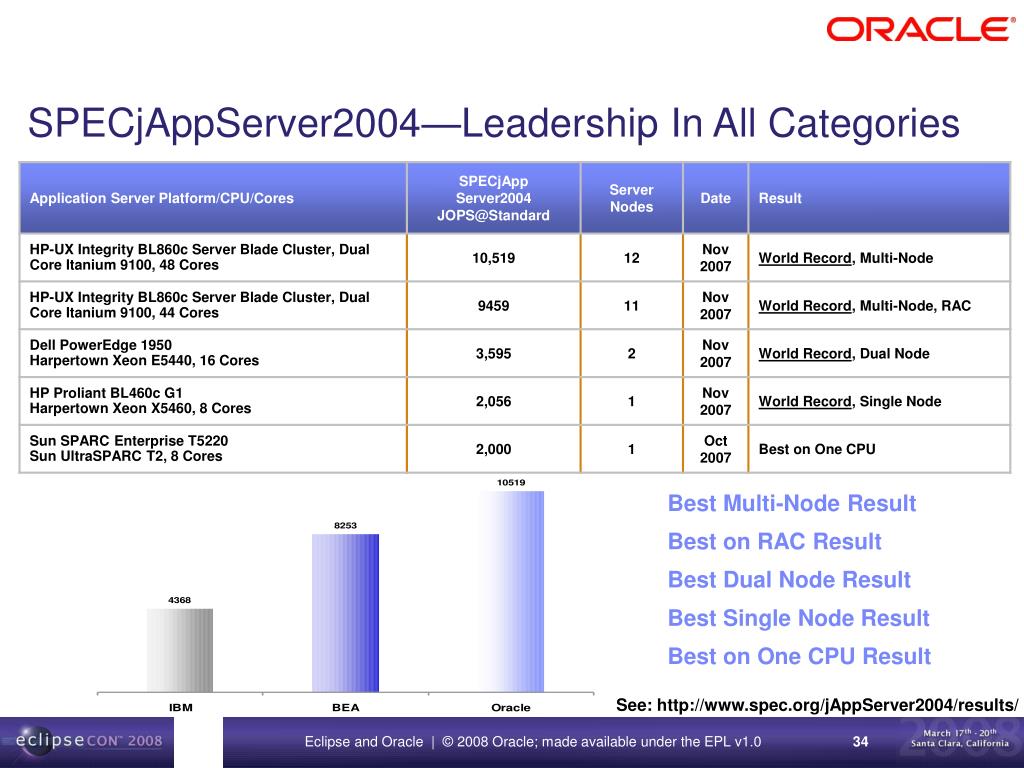Click the 2,056 JOPS table cell
Image resolution: width=1024 pixels, height=768 pixels.
(493, 401)
